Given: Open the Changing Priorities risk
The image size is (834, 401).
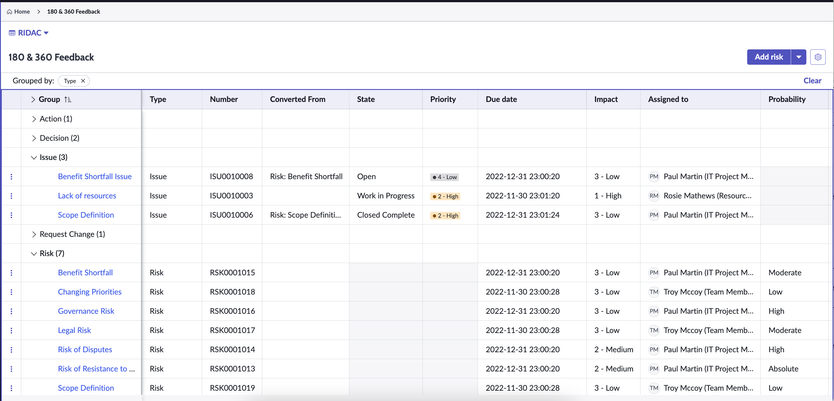Looking at the screenshot, I should (89, 292).
